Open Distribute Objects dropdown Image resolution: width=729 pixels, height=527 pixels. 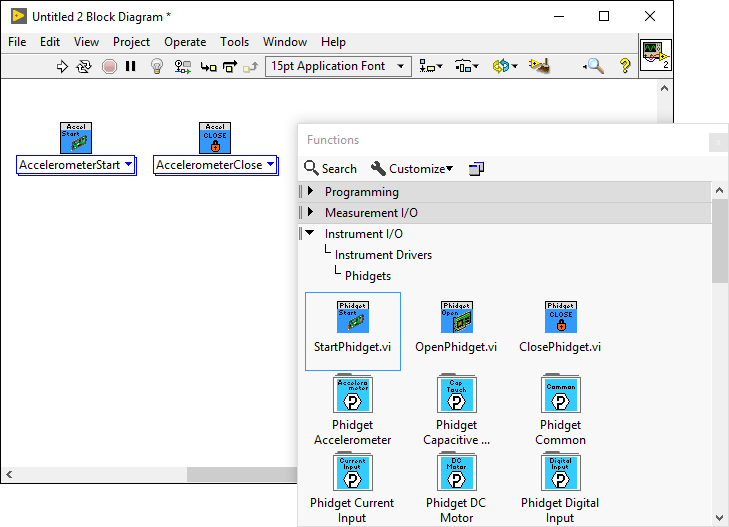(466, 66)
